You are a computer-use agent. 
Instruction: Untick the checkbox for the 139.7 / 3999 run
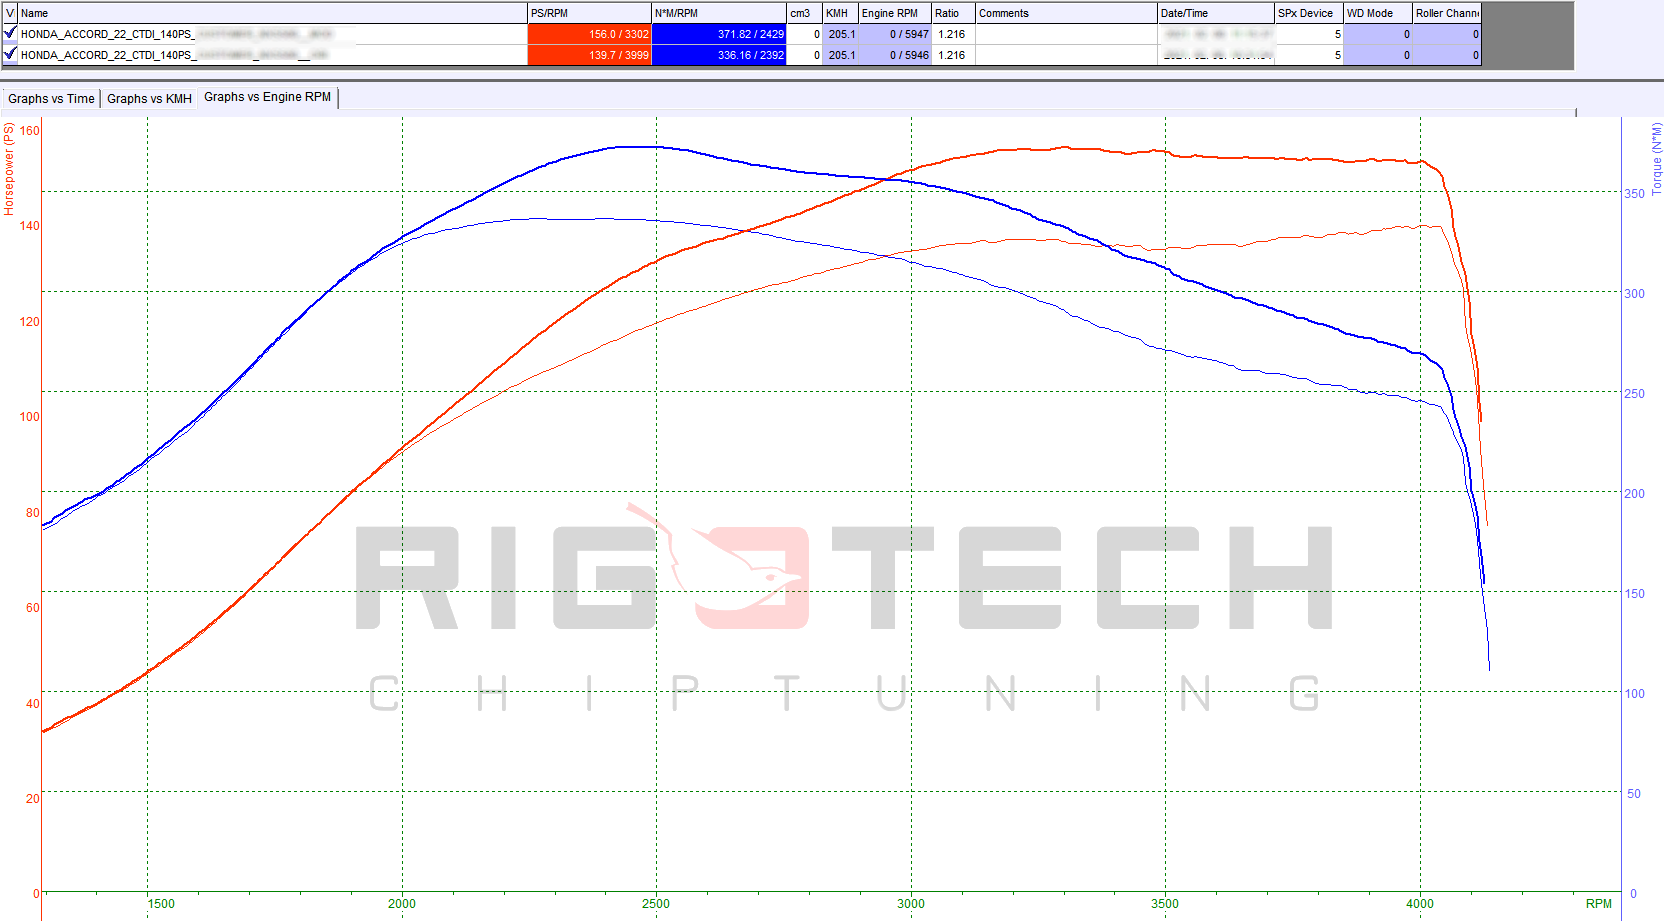[10, 54]
